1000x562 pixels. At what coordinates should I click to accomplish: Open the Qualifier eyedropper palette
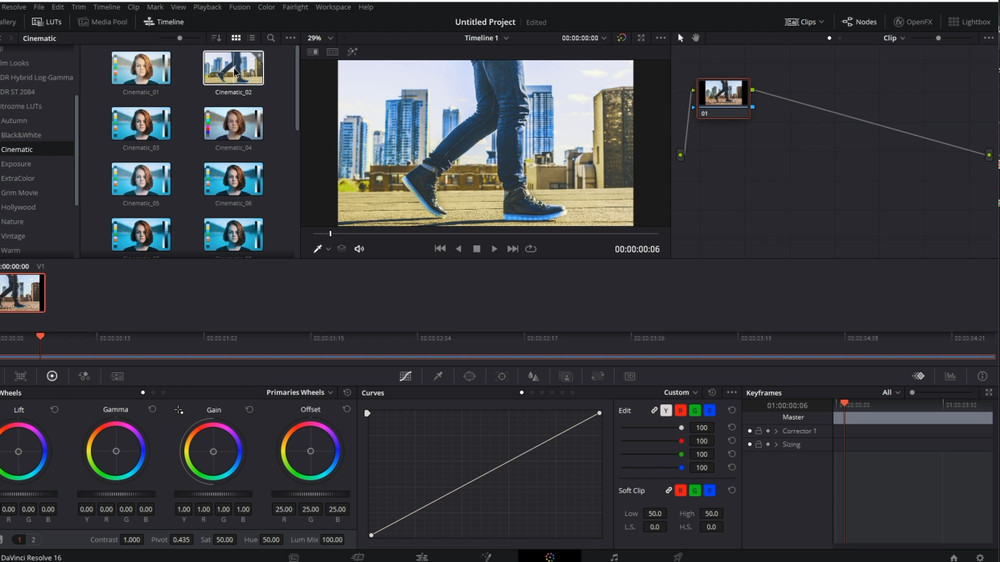(x=438, y=376)
